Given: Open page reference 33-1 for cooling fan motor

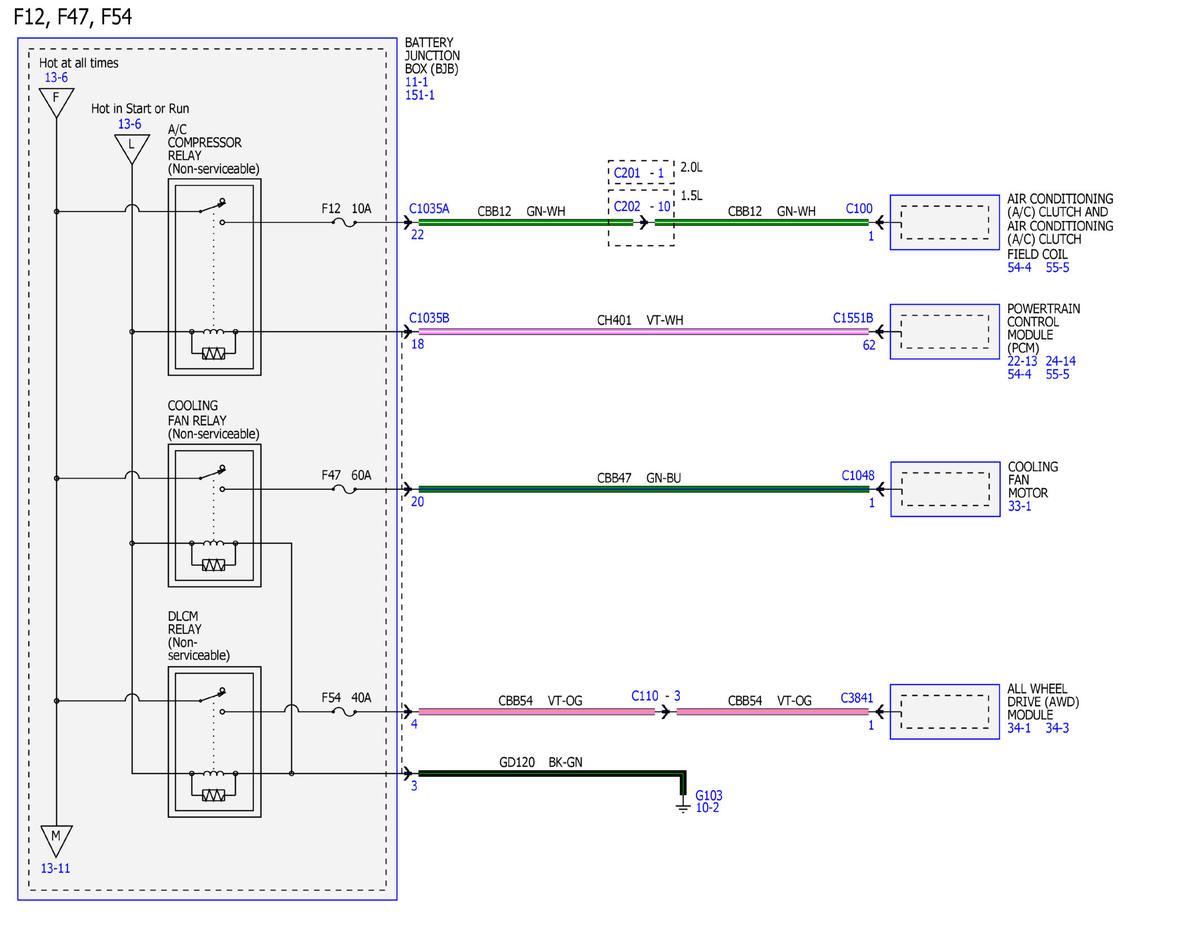Looking at the screenshot, I should pos(1019,507).
